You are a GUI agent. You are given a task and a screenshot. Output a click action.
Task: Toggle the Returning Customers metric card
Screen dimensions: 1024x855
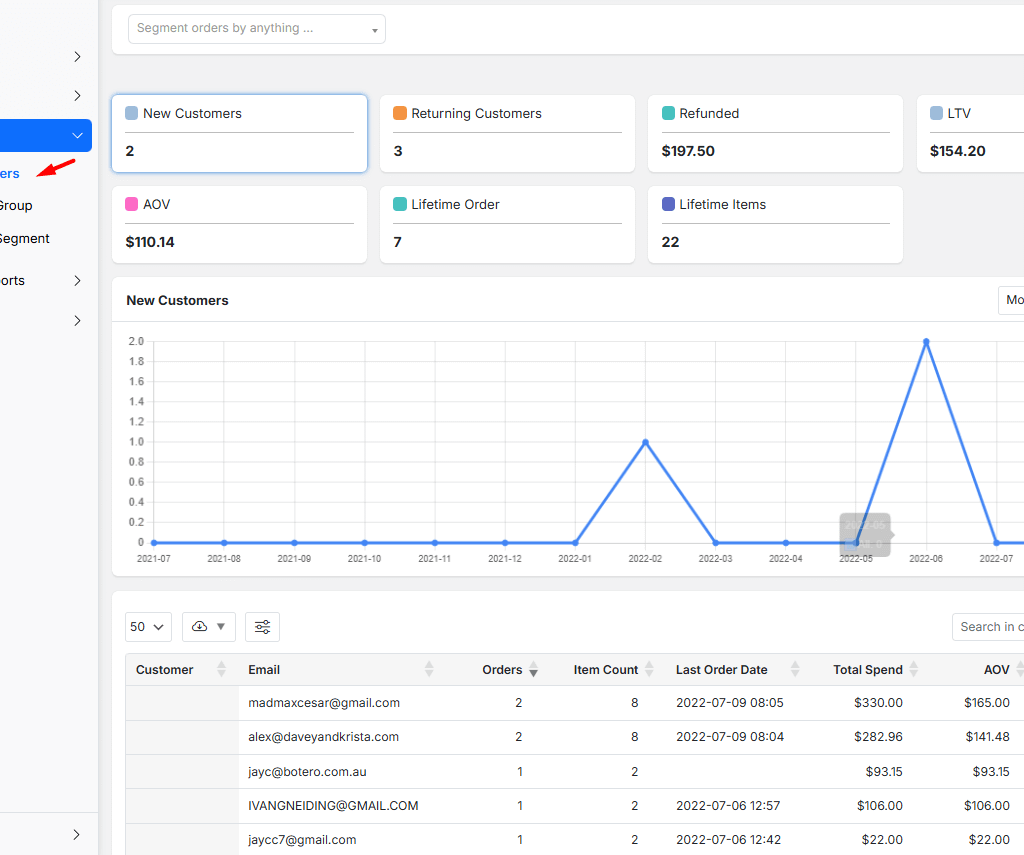click(x=507, y=133)
